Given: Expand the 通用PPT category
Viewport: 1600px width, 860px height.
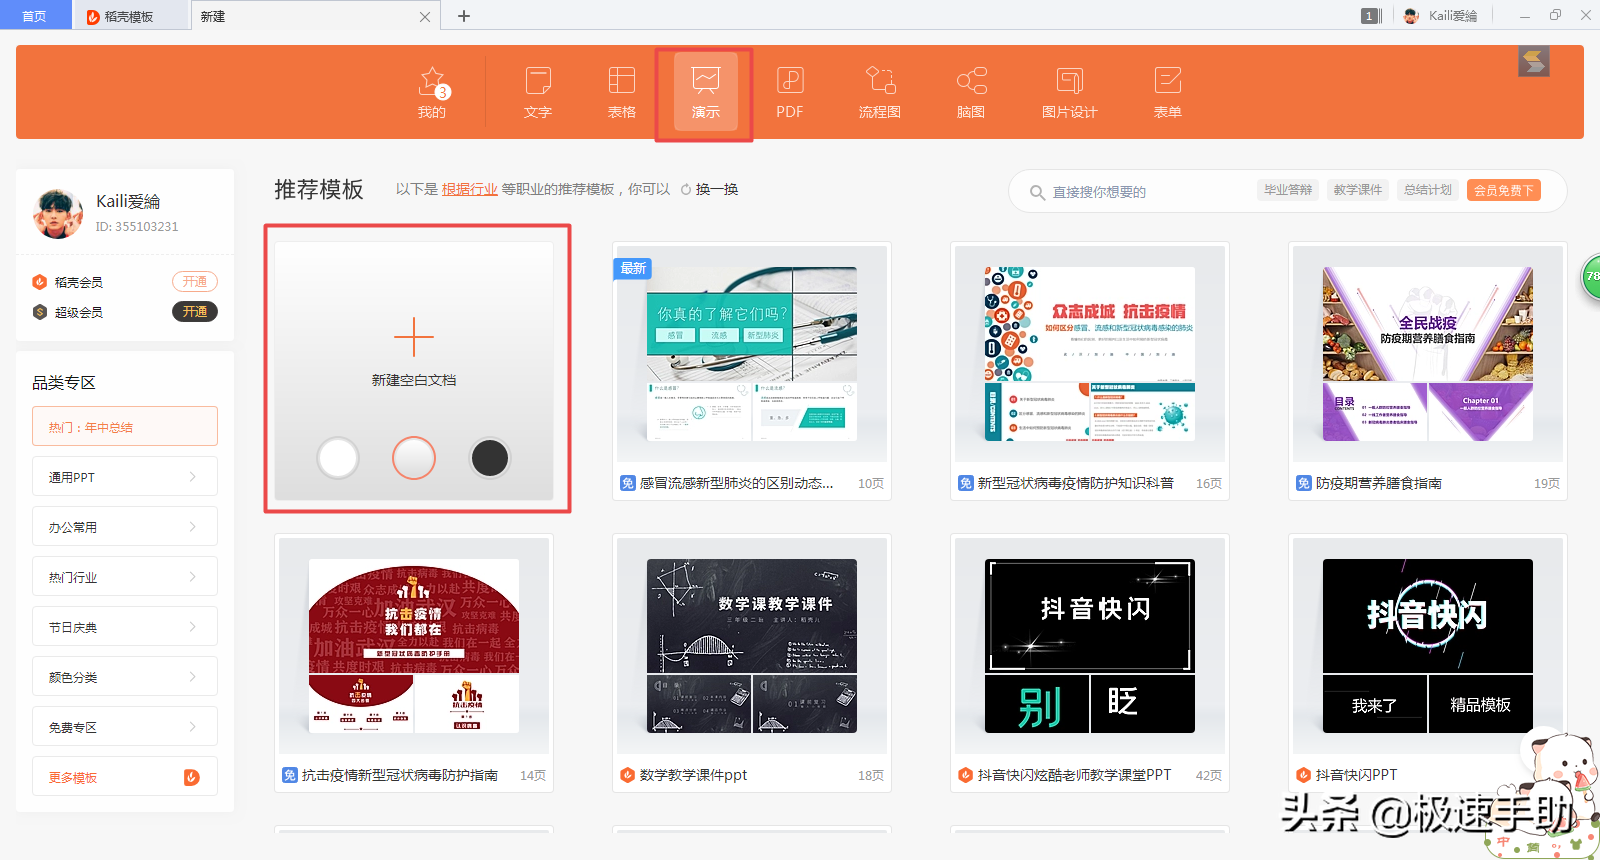Looking at the screenshot, I should [x=125, y=477].
